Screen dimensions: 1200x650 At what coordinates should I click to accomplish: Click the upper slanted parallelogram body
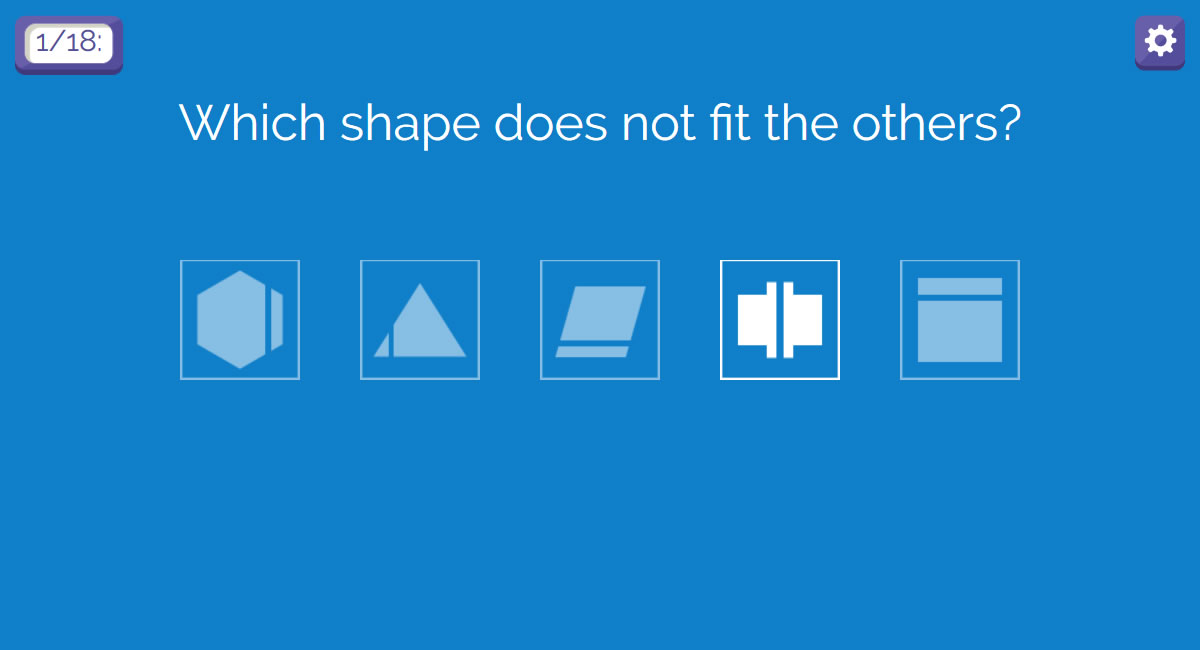(603, 313)
